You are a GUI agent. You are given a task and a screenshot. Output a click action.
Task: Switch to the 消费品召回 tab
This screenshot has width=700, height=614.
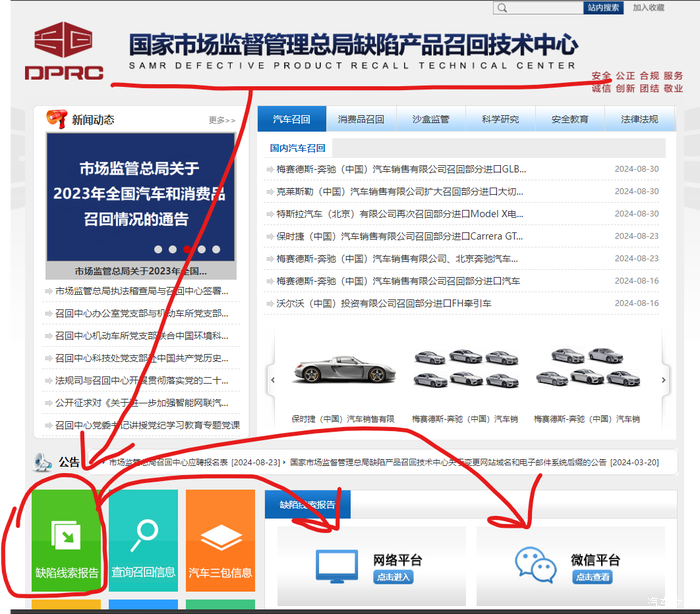point(361,119)
